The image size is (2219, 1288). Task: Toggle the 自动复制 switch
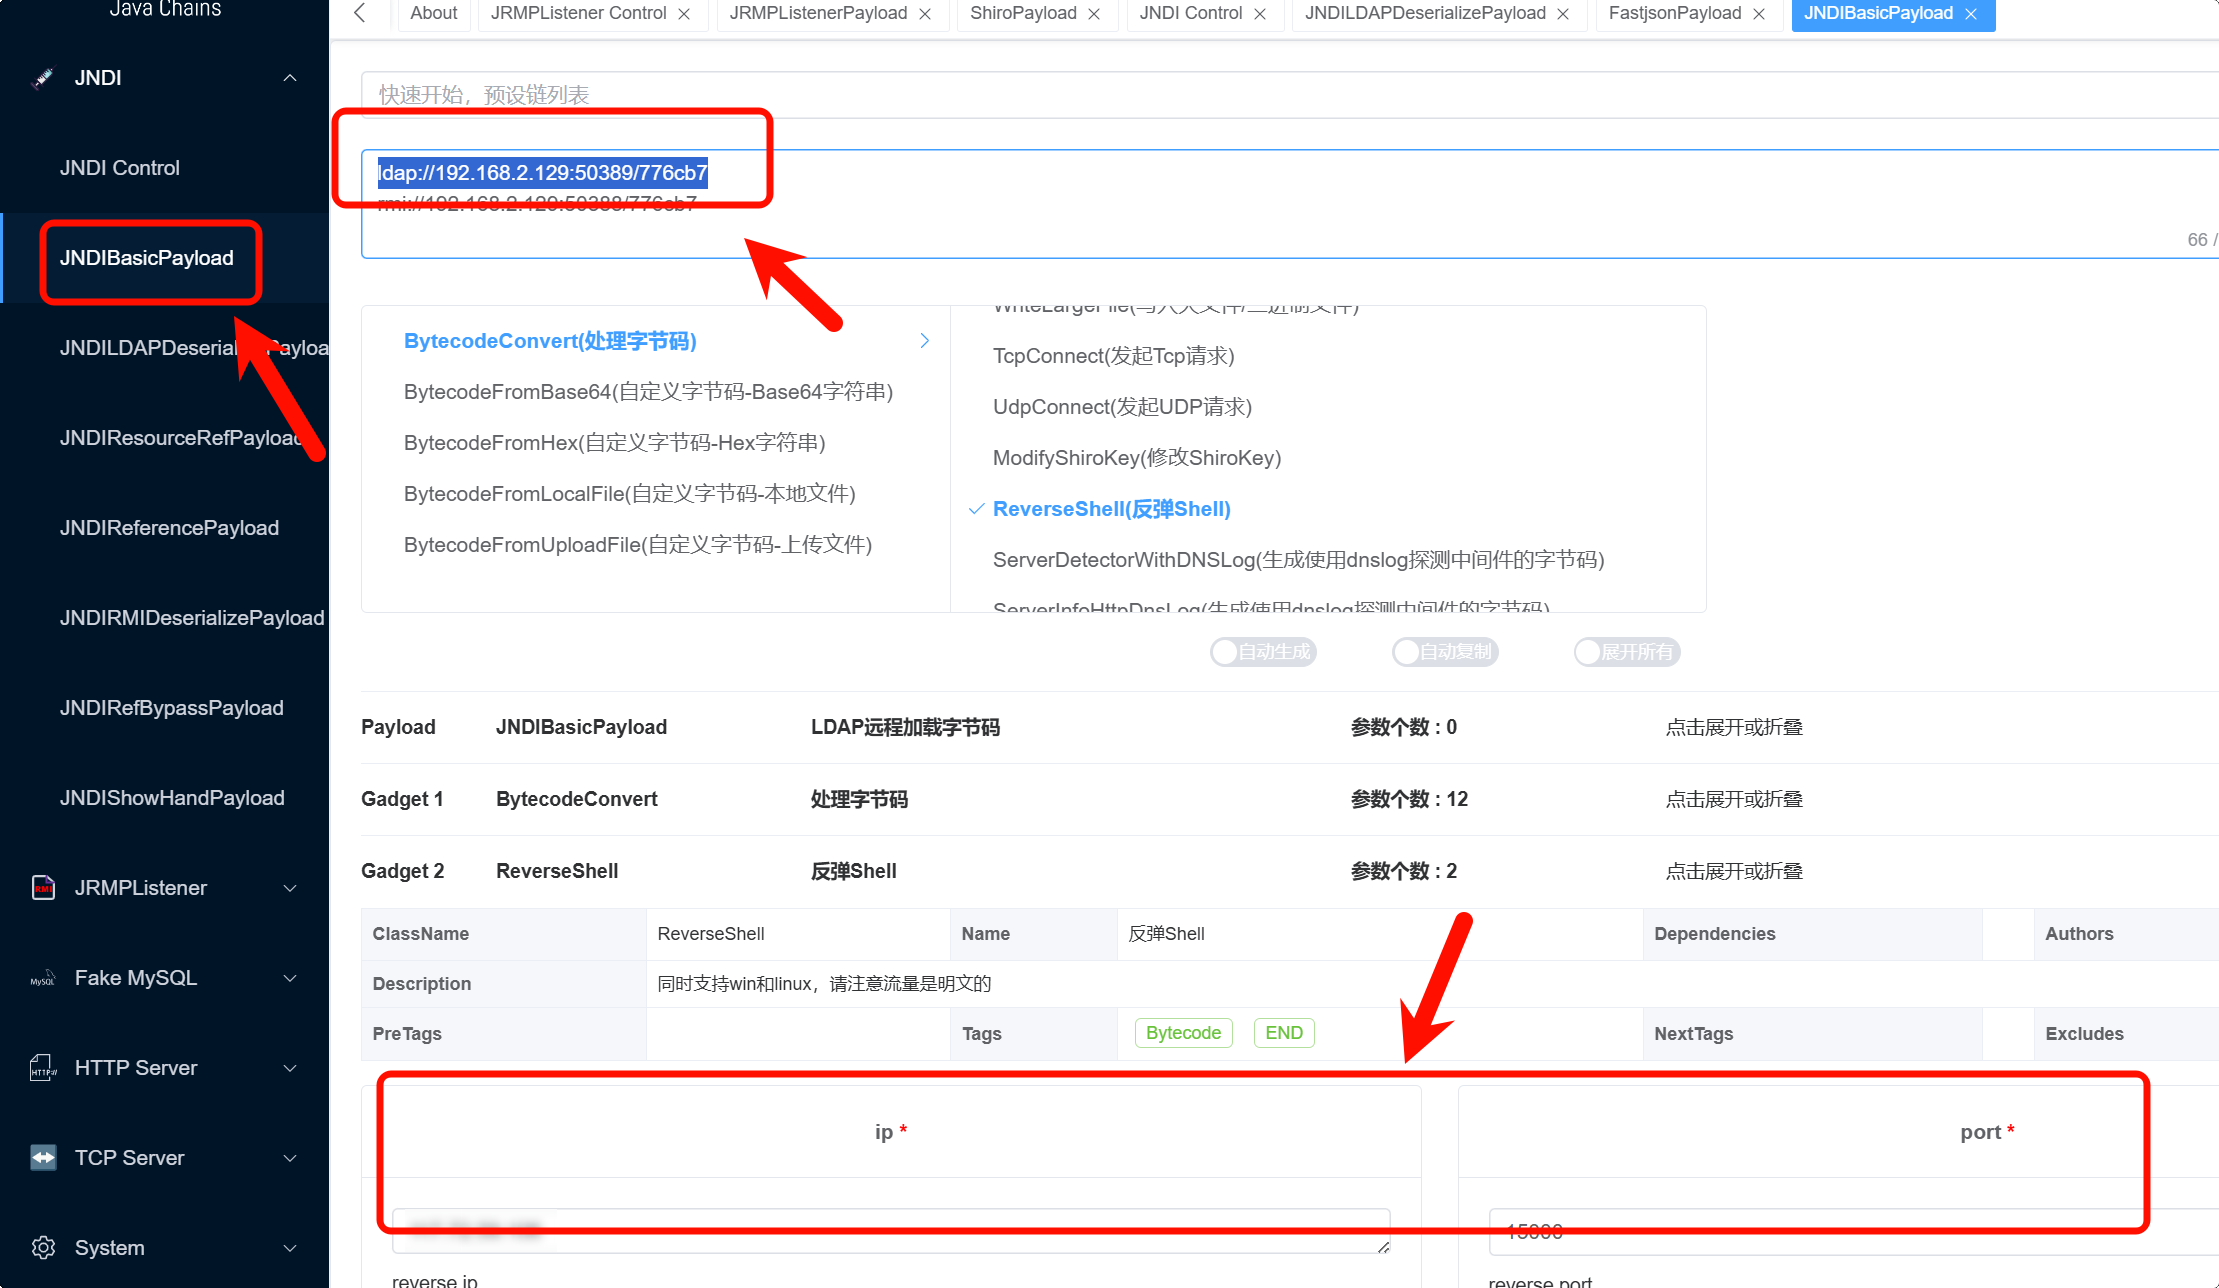coord(1444,652)
